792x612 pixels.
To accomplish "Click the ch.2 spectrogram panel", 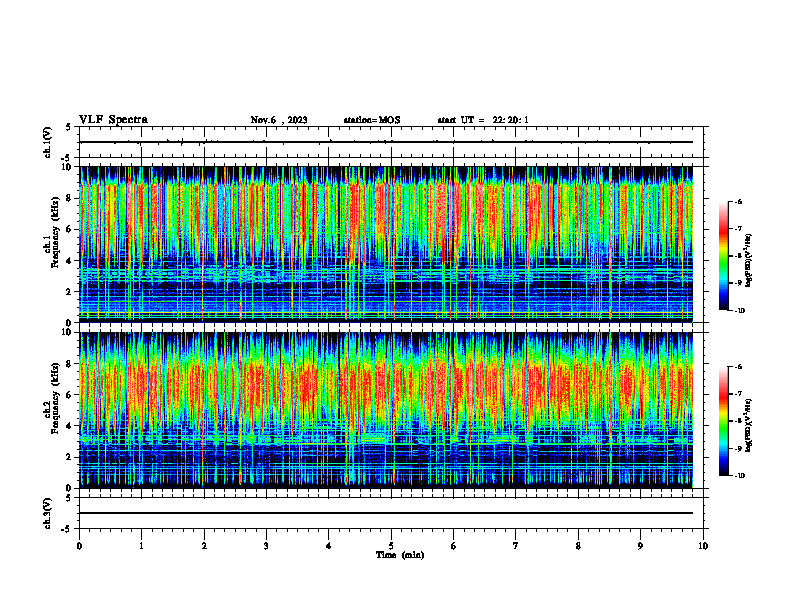I will (x=386, y=410).
